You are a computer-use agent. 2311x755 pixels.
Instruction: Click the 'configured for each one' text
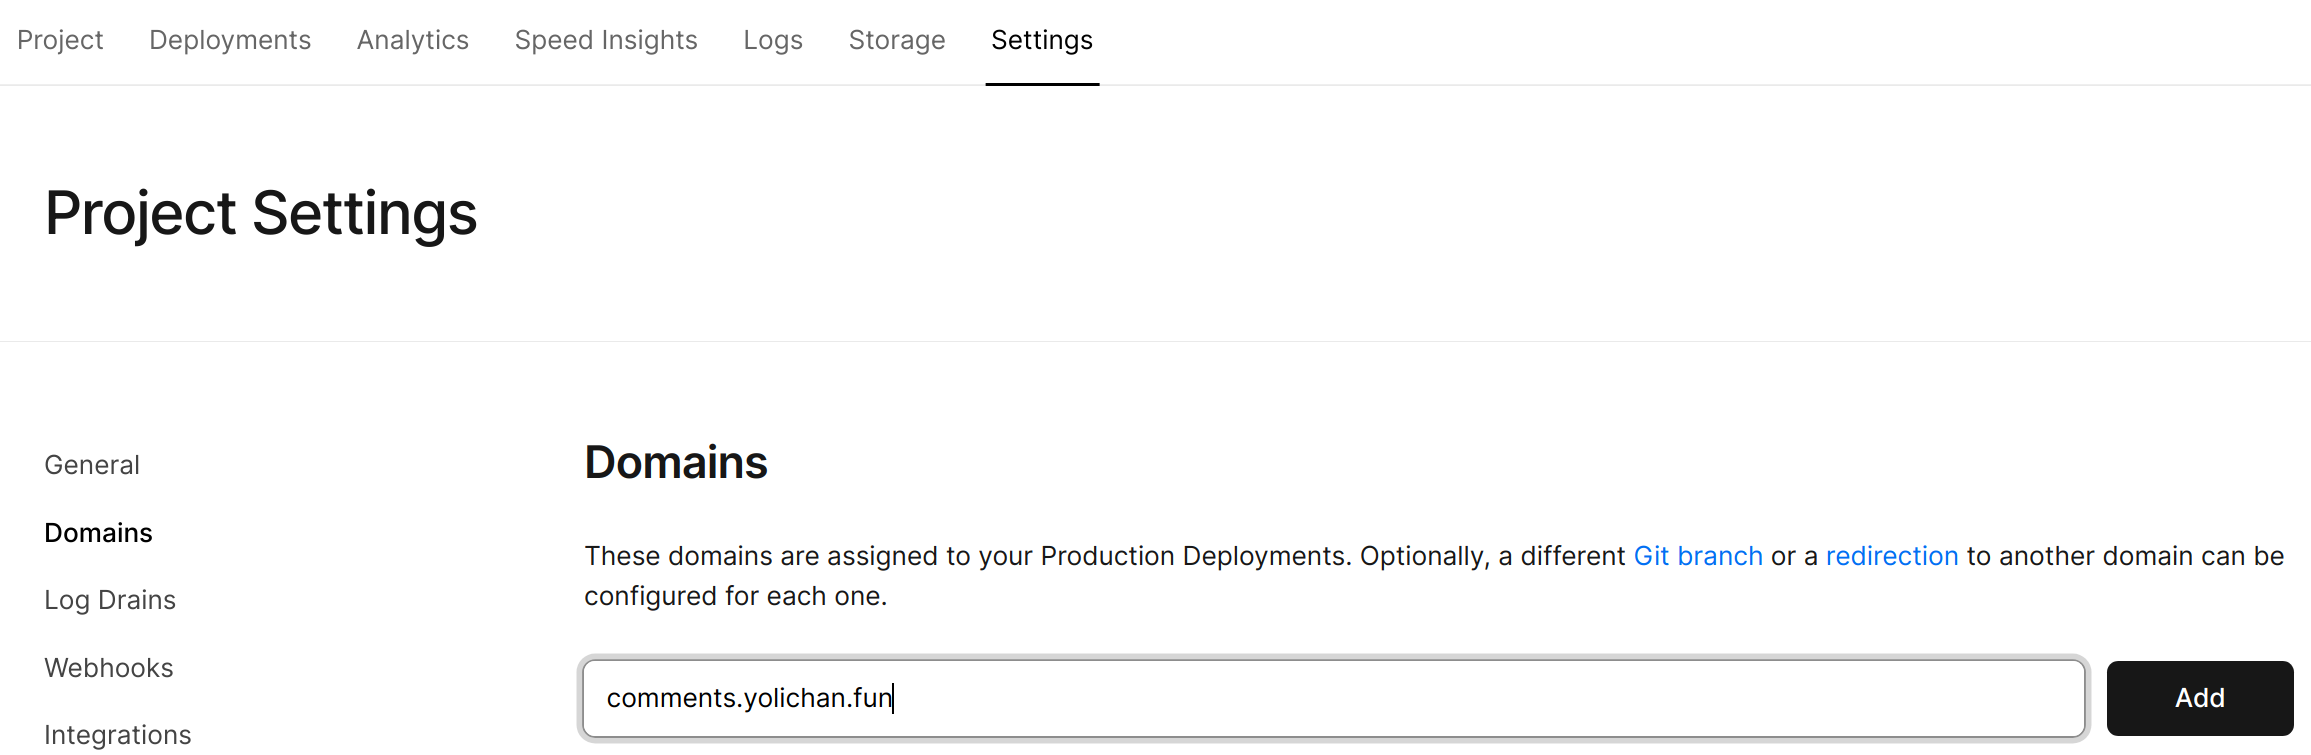point(735,596)
